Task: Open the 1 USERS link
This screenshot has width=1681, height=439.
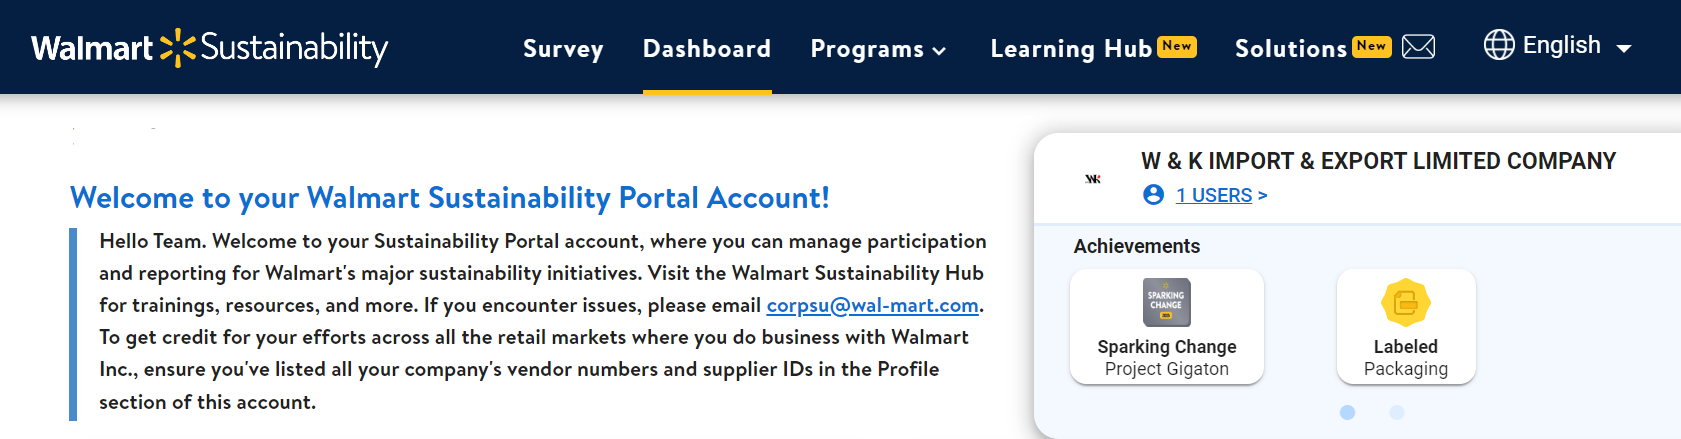Action: [x=1213, y=196]
